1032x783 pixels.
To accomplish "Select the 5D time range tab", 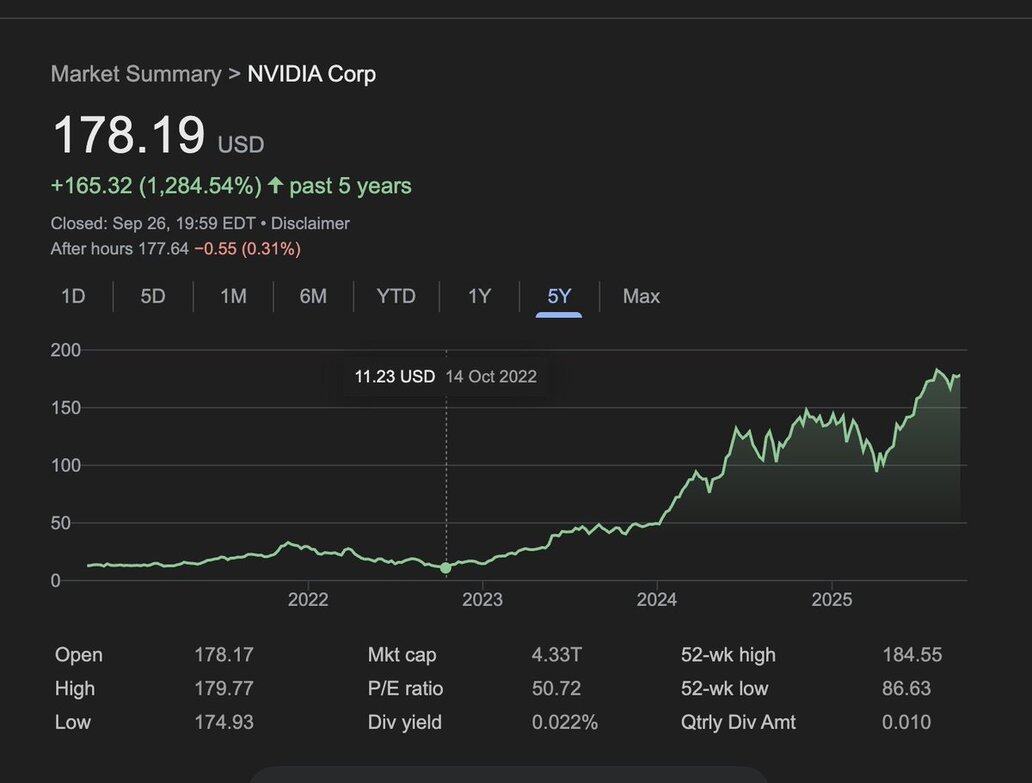I will pyautogui.click(x=153, y=296).
